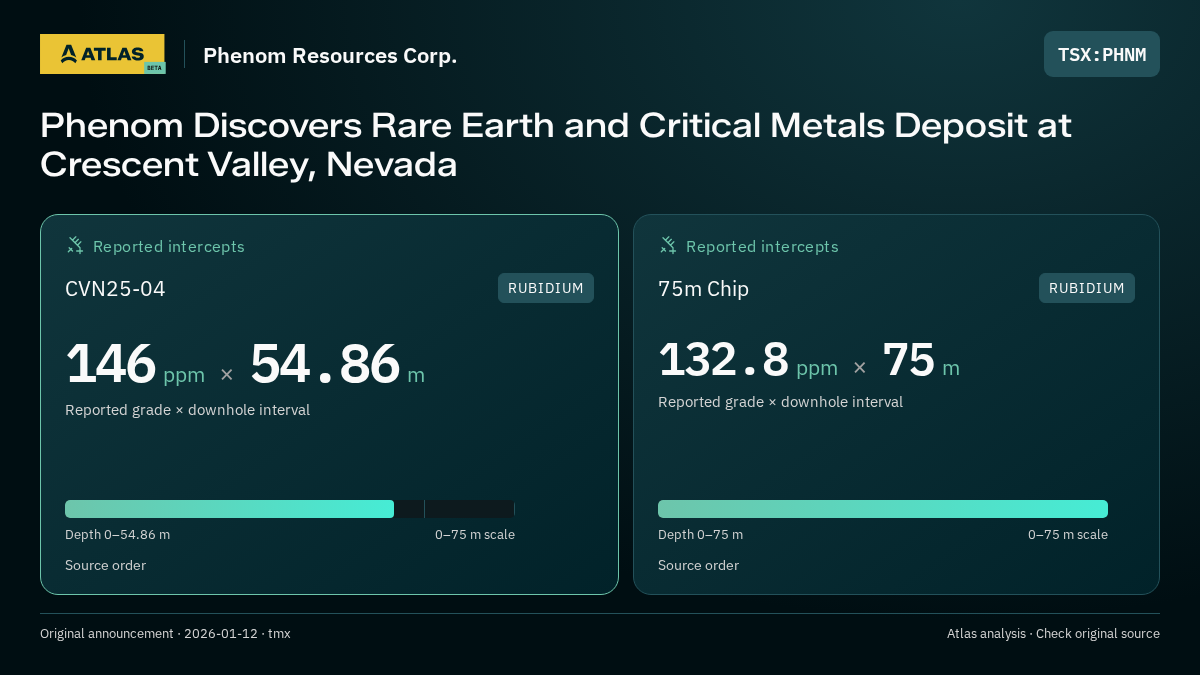The height and width of the screenshot is (675, 1200).
Task: Click the grade × interval caption under 146 ppm
Action: click(x=187, y=410)
